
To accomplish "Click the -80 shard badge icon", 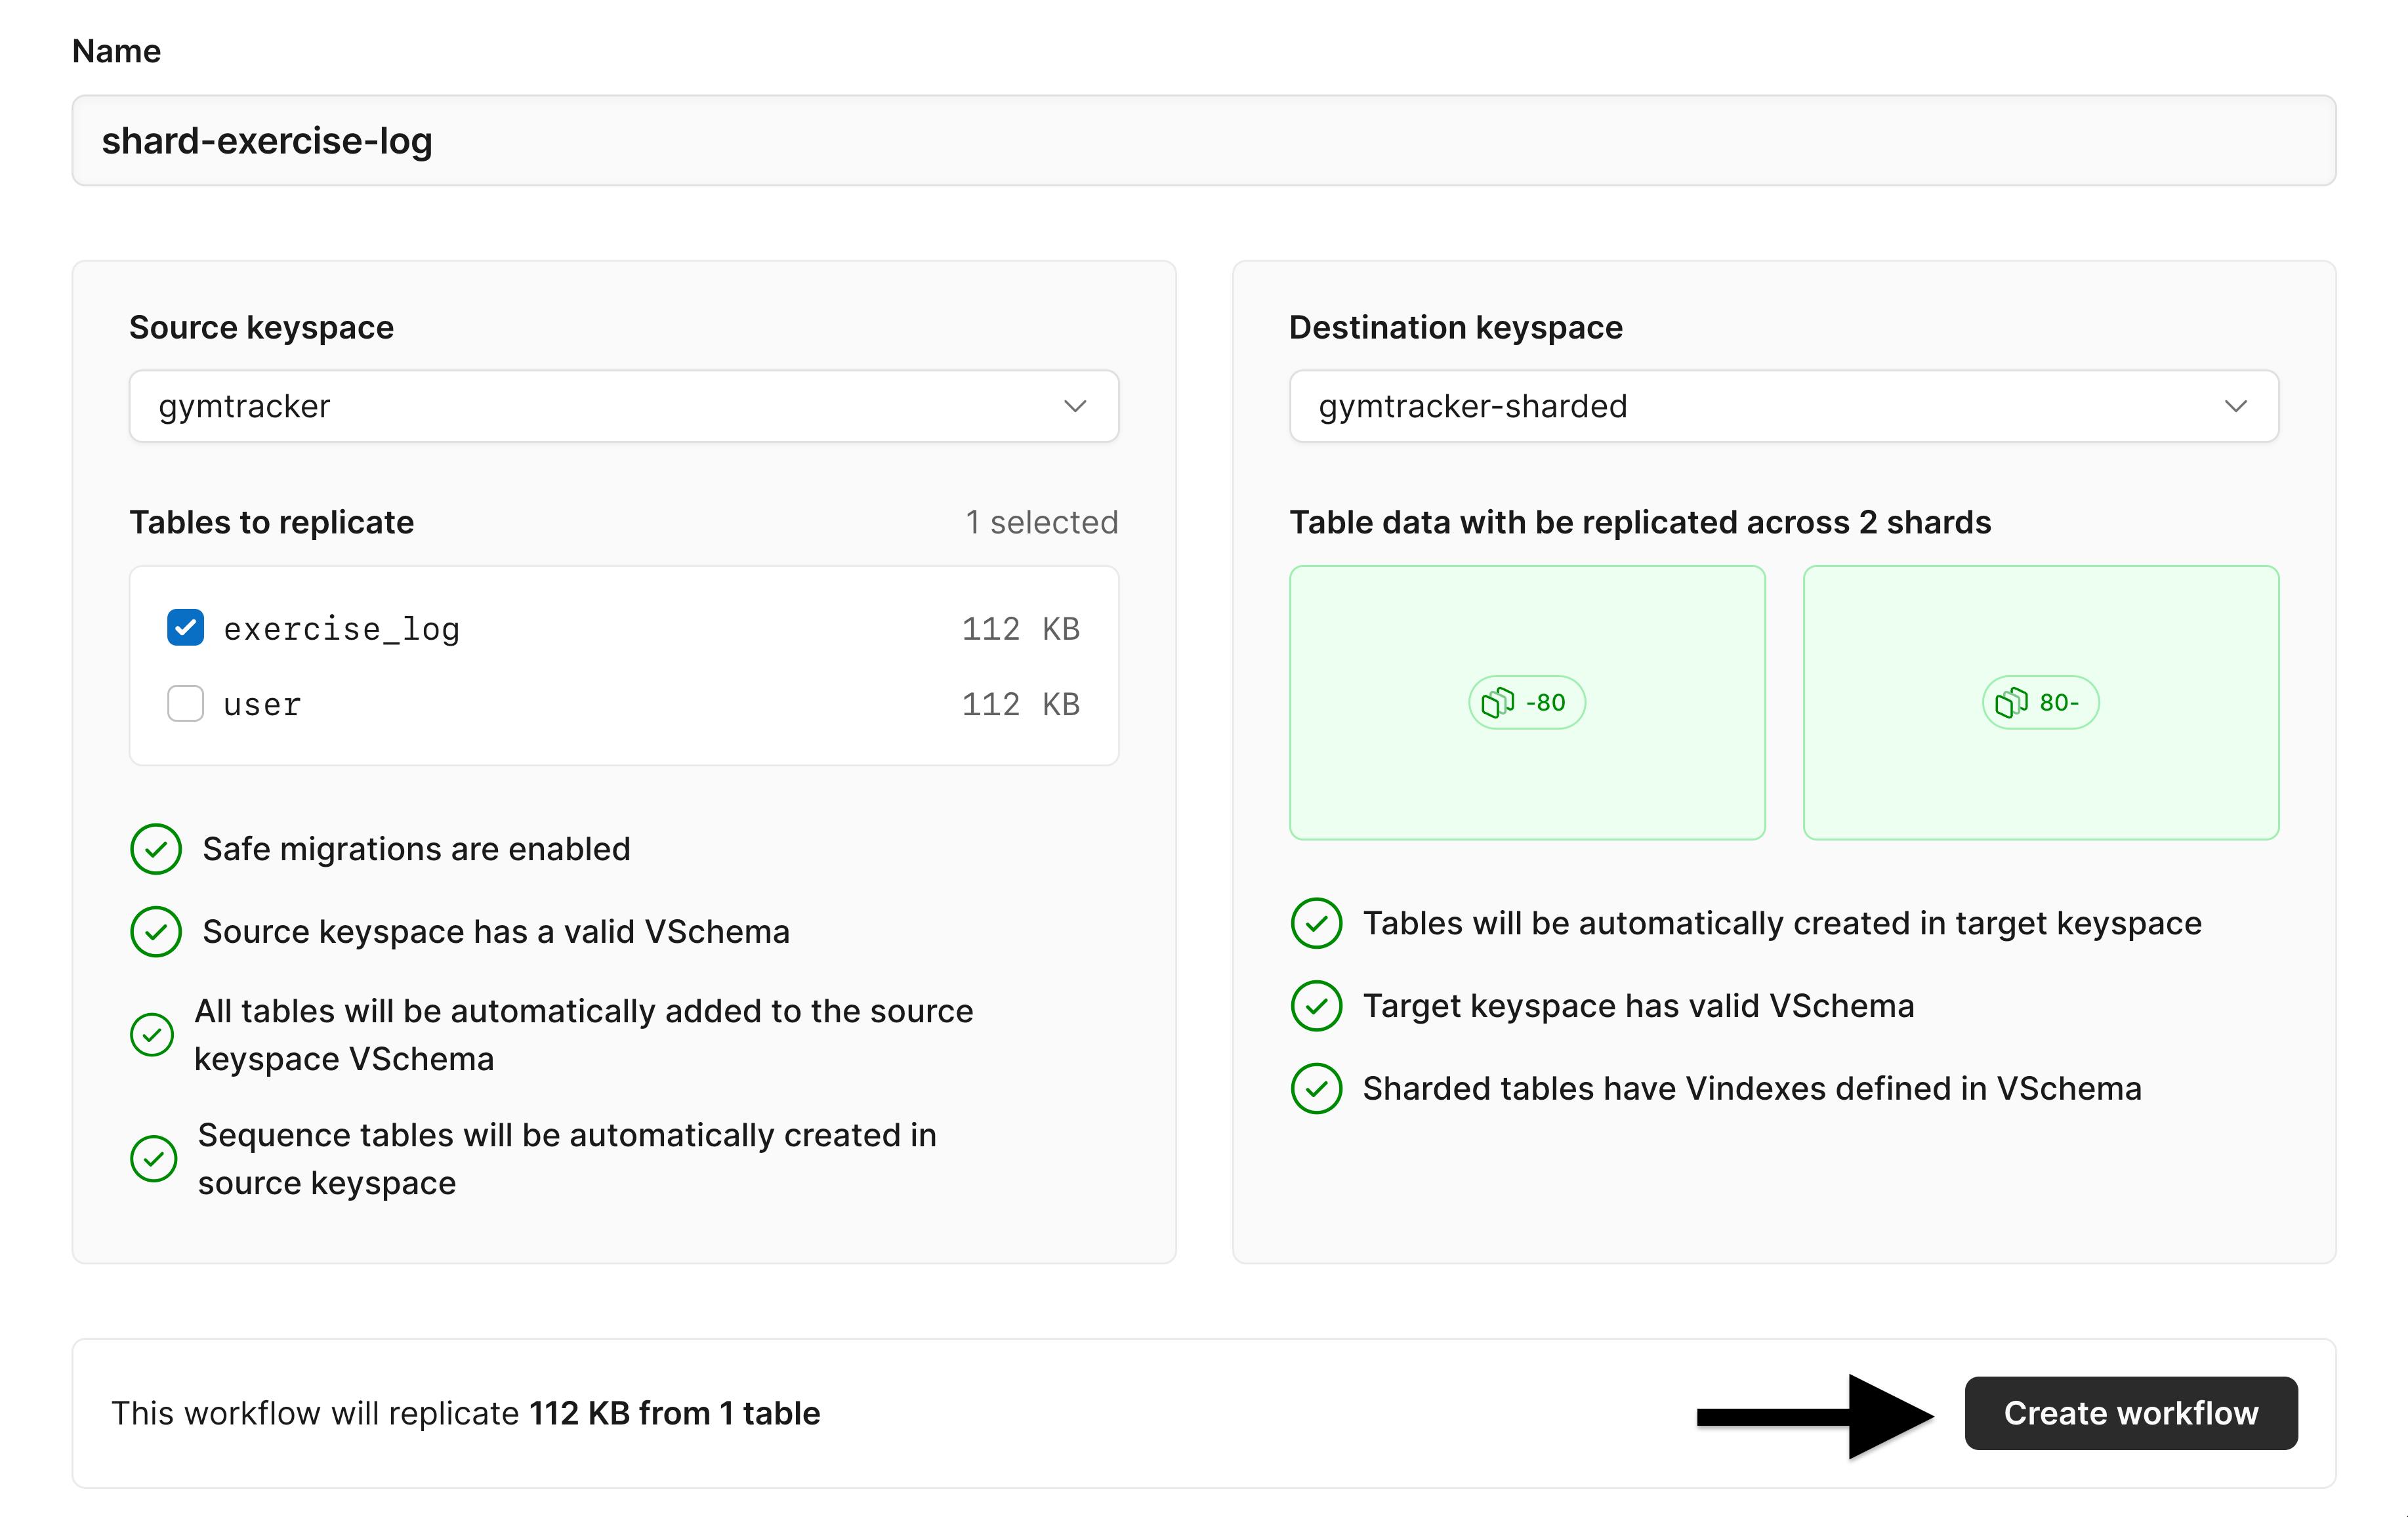I will 1497,702.
